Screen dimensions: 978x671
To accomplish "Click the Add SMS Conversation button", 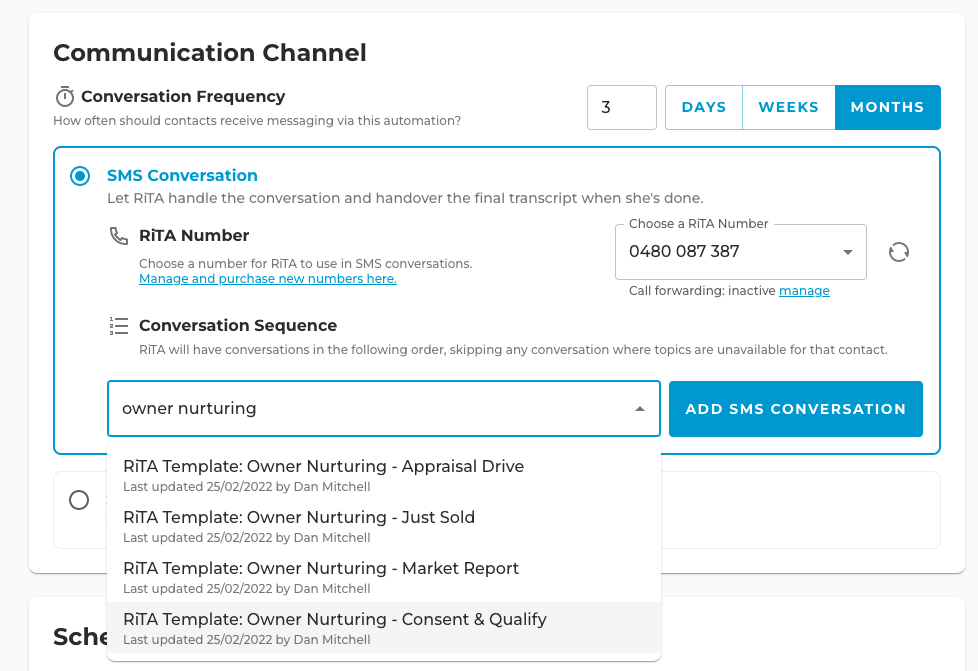I will [x=796, y=409].
